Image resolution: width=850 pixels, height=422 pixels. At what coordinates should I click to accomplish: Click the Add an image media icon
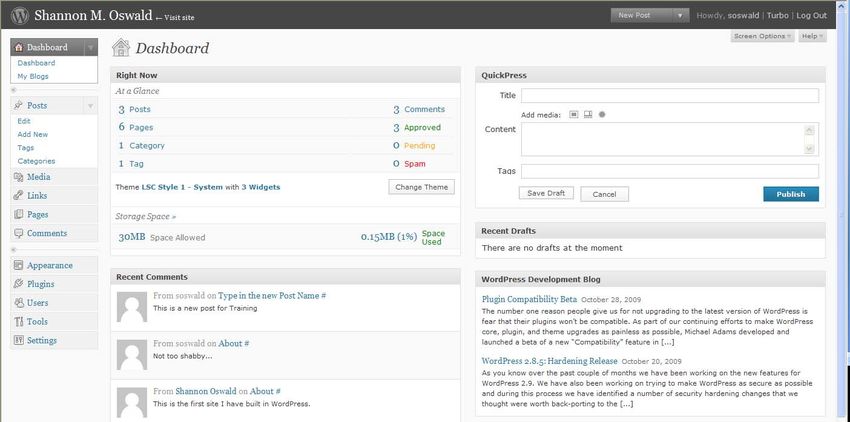coord(574,114)
